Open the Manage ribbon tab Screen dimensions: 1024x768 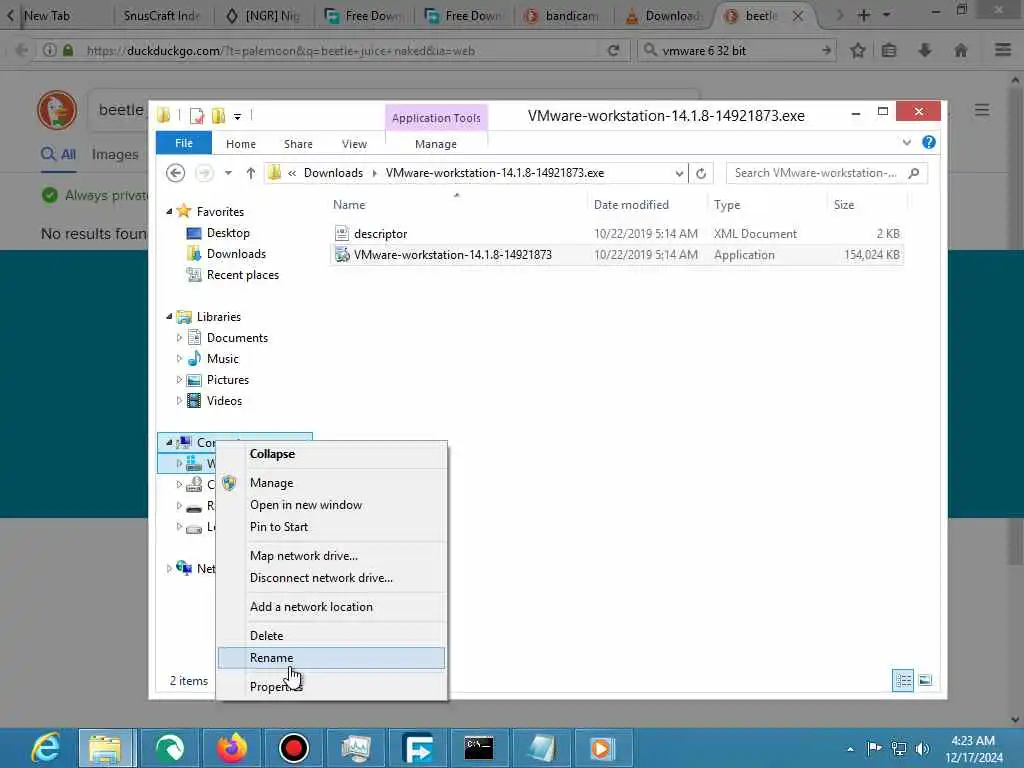pos(436,144)
